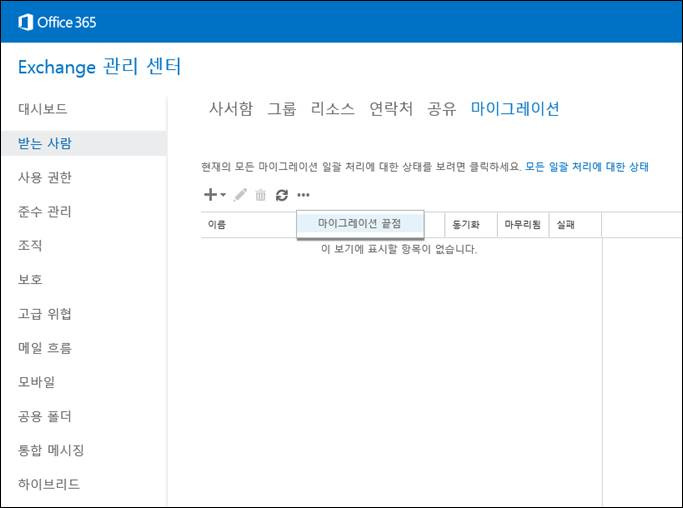
Task: Open 조직 in sidebar
Action: tap(30, 245)
